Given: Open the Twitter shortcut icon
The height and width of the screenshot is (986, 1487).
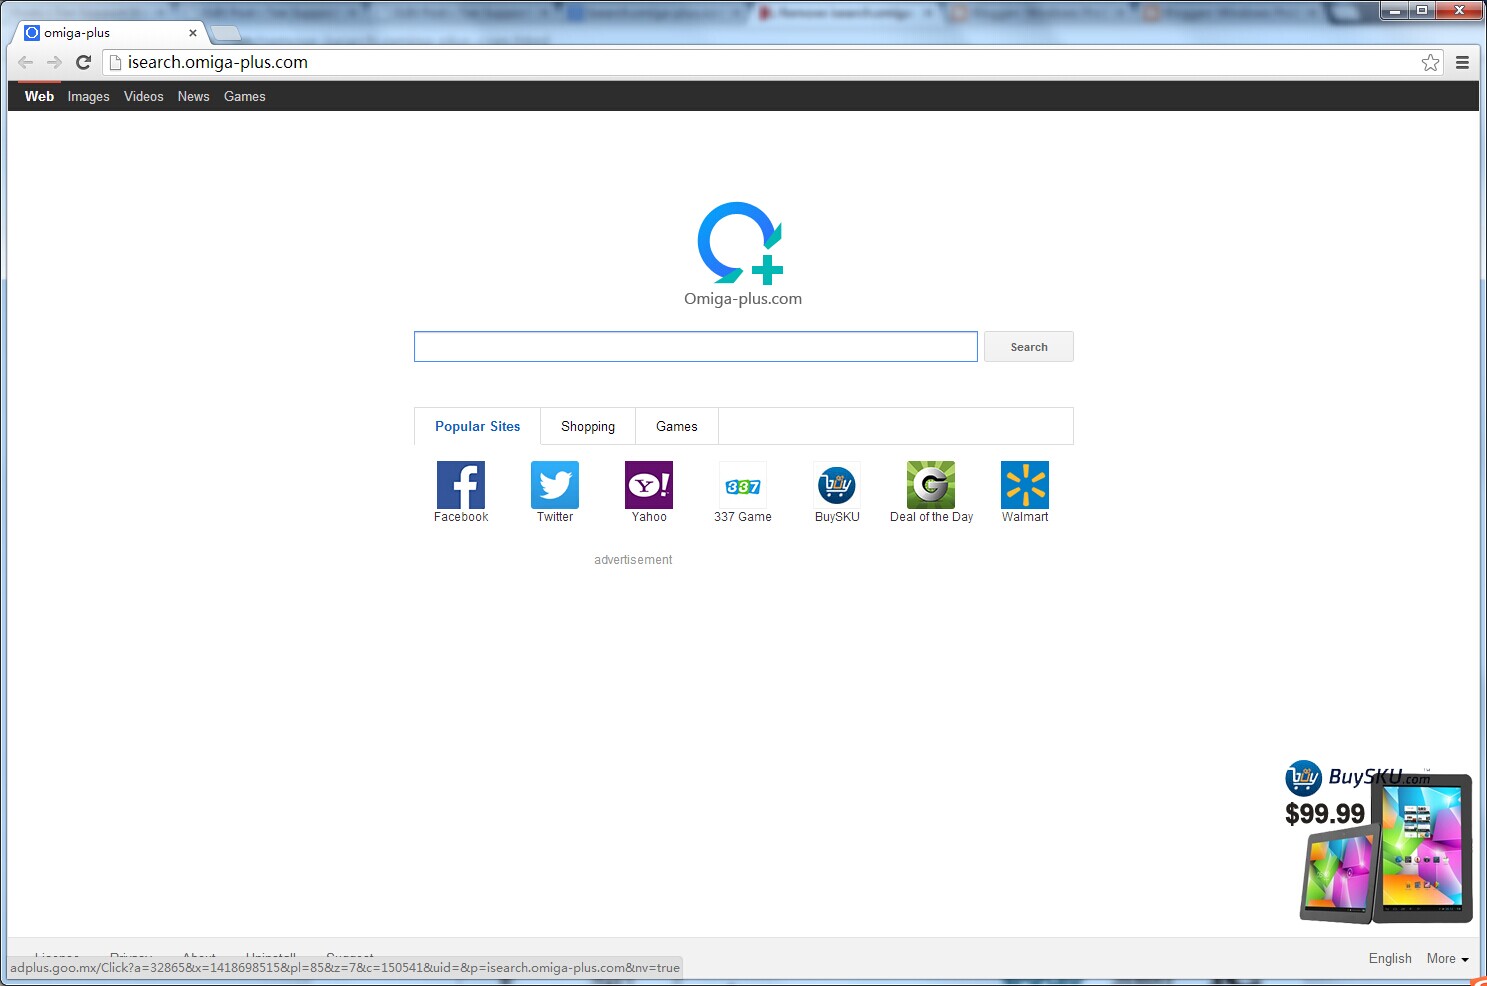Looking at the screenshot, I should 555,485.
